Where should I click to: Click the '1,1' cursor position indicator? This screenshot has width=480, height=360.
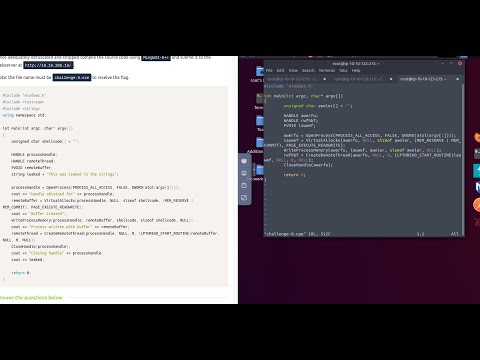point(420,234)
